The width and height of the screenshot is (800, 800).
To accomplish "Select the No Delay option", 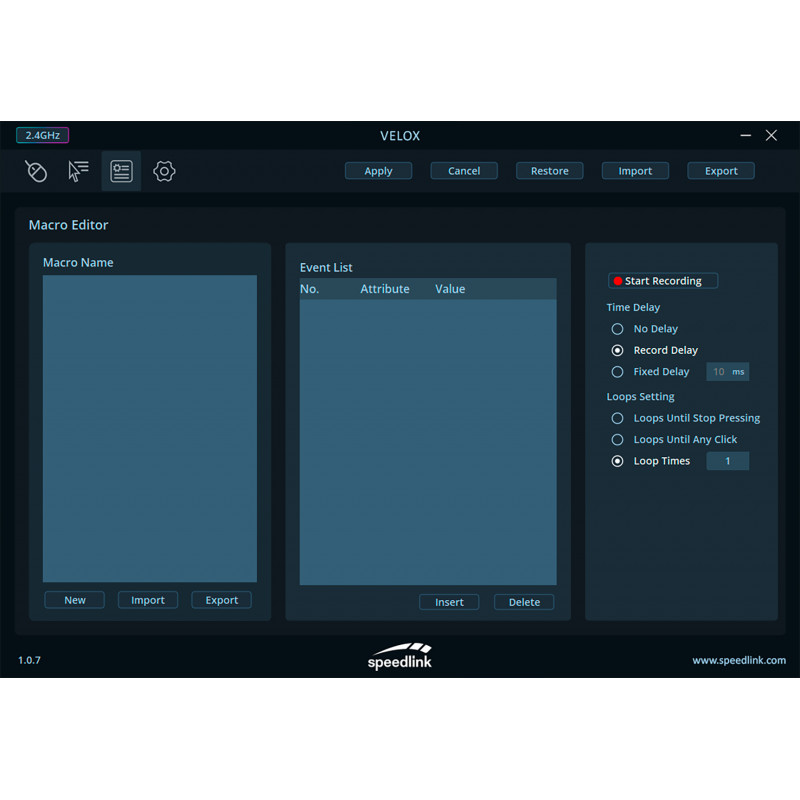I will 617,329.
